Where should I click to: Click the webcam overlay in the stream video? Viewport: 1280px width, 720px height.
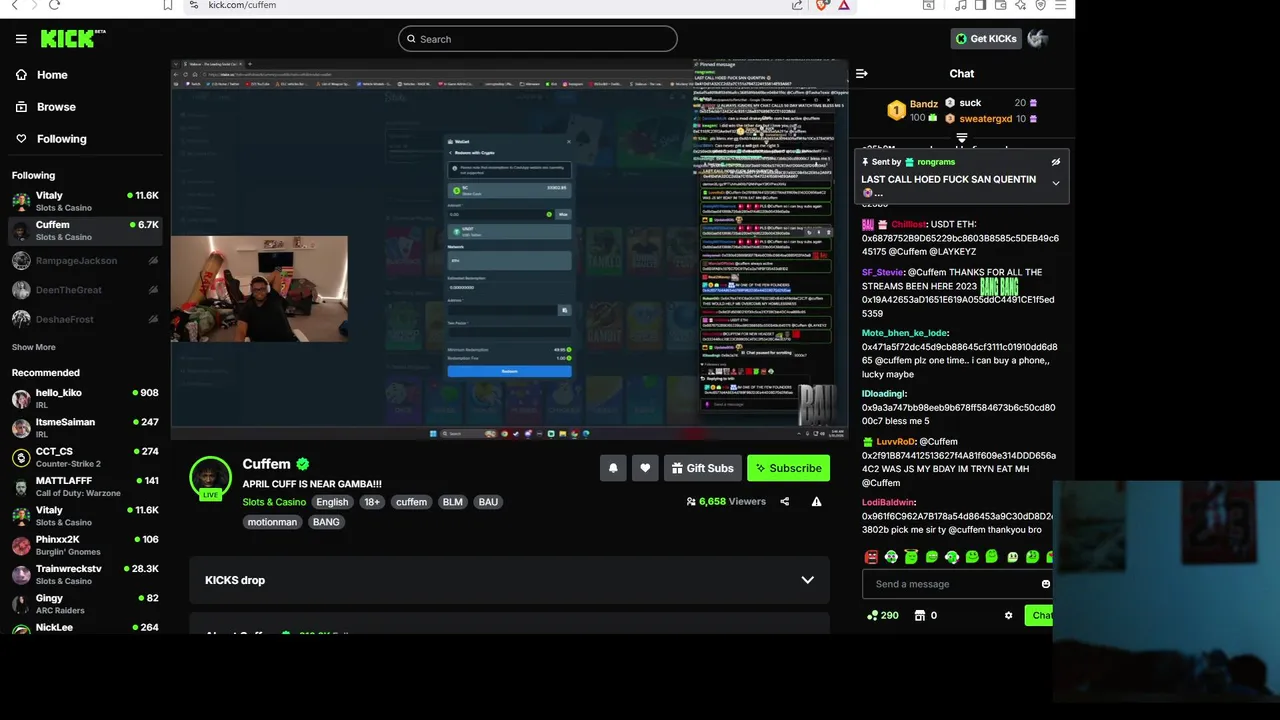pos(259,290)
